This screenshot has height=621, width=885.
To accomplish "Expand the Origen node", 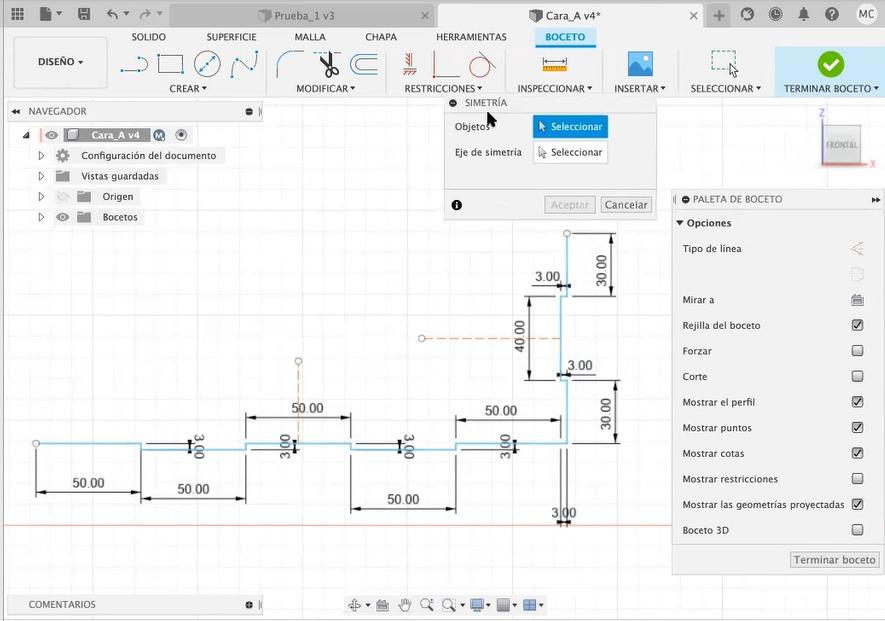I will tap(41, 196).
